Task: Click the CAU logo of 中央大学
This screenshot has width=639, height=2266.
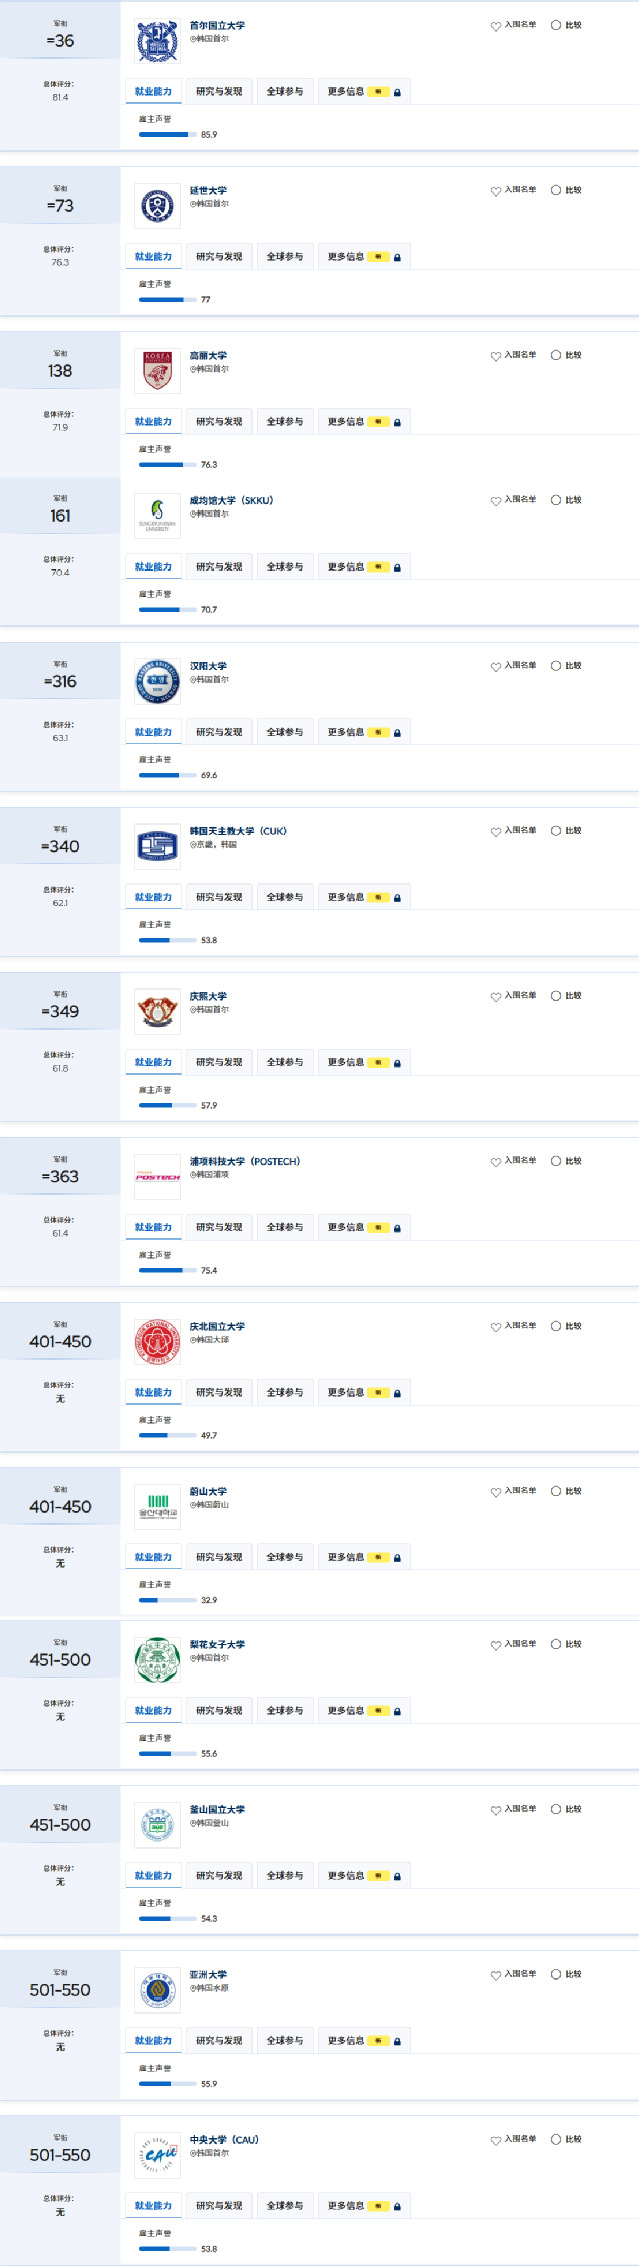Action: pos(157,2155)
